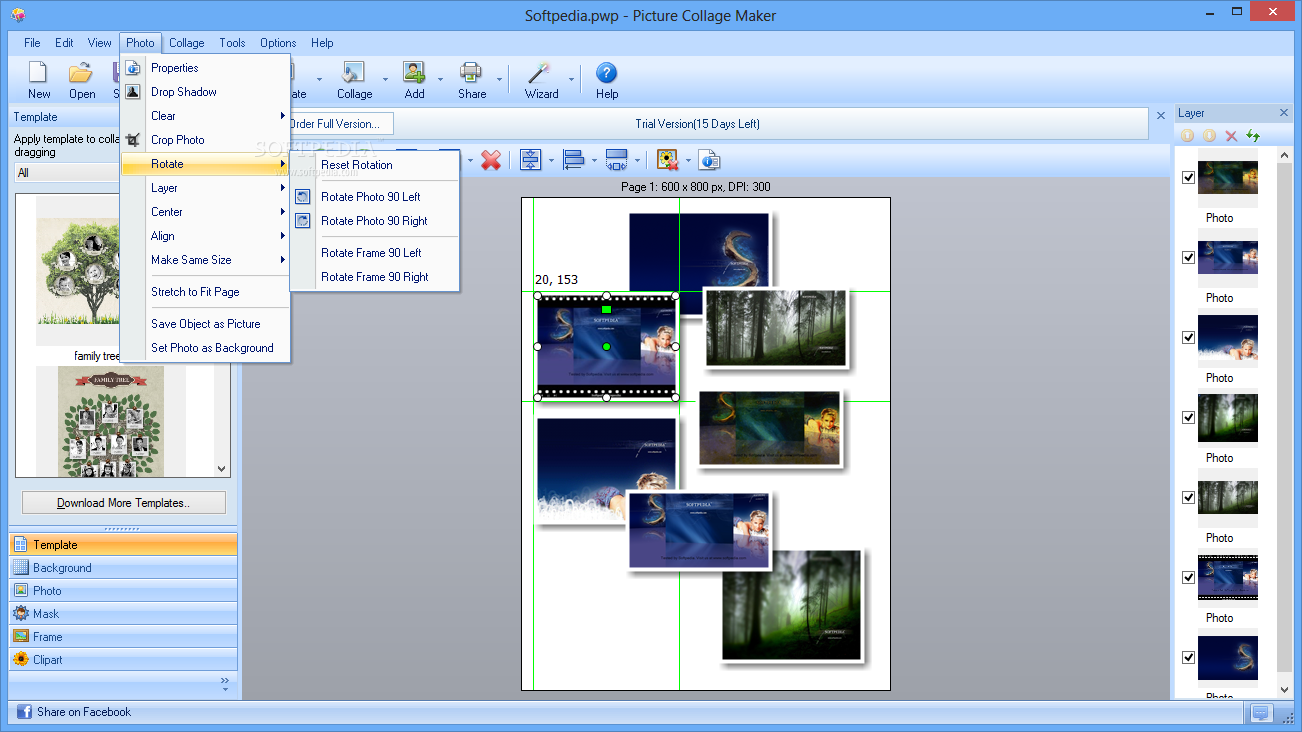Screen dimensions: 1302x732
Task: Uncheck the fifth Photo layer checkbox
Action: pos(1188,498)
